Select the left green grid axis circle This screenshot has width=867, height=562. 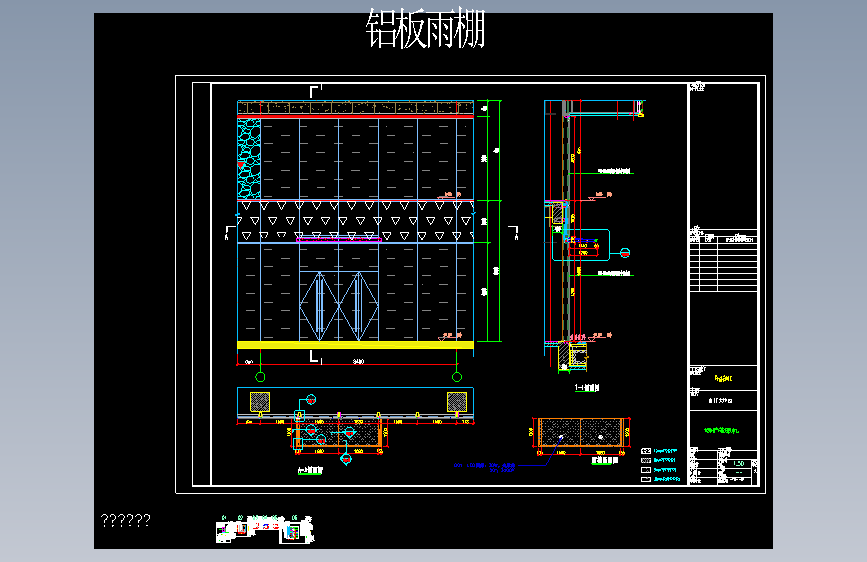(x=260, y=377)
